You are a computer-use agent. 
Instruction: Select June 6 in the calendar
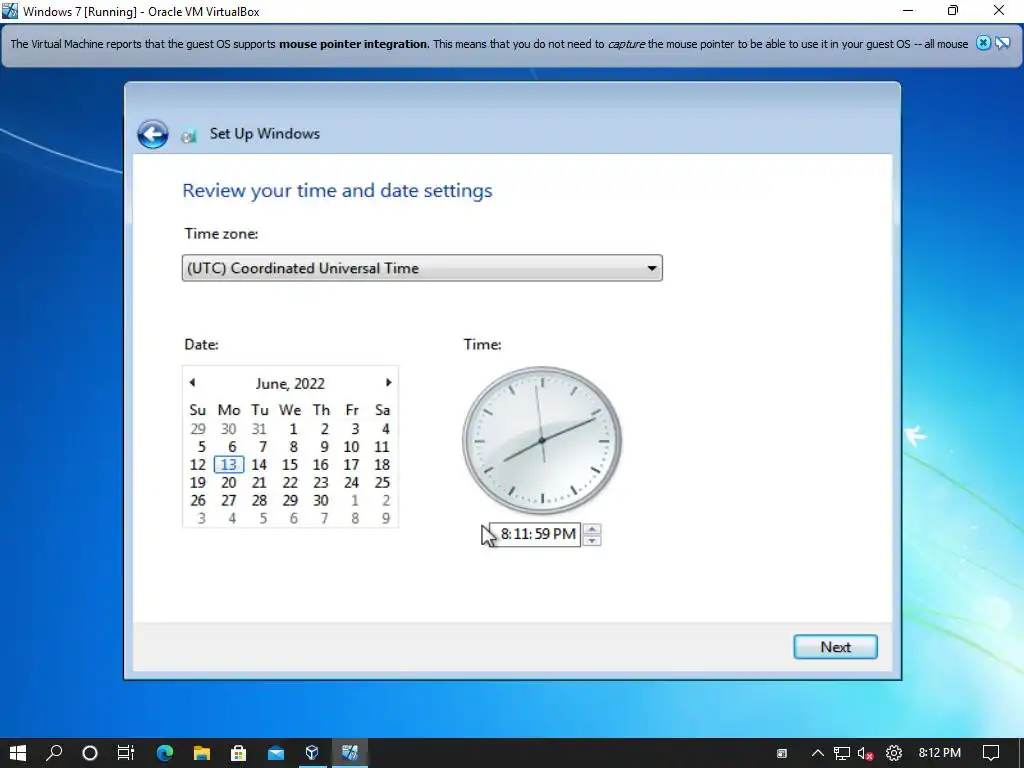coord(232,447)
